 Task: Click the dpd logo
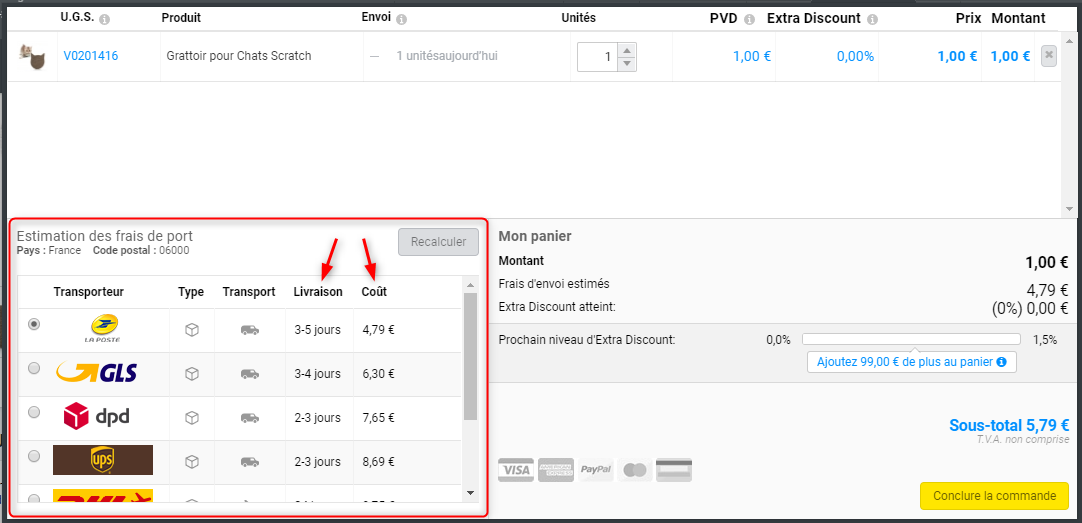[x=96, y=417]
